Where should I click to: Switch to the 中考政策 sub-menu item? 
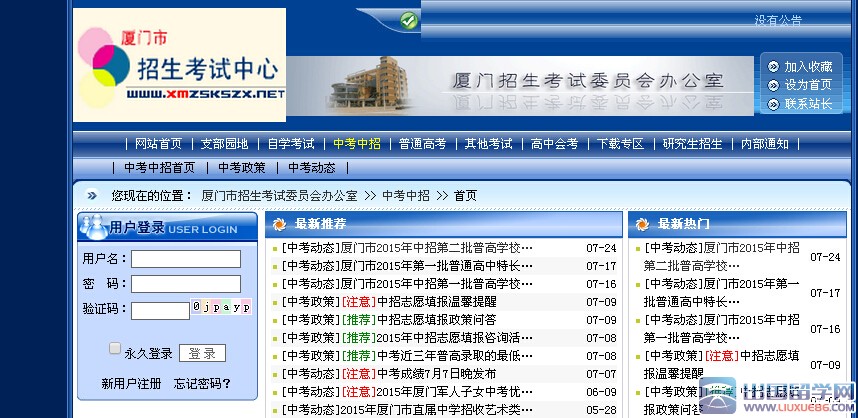(x=242, y=168)
